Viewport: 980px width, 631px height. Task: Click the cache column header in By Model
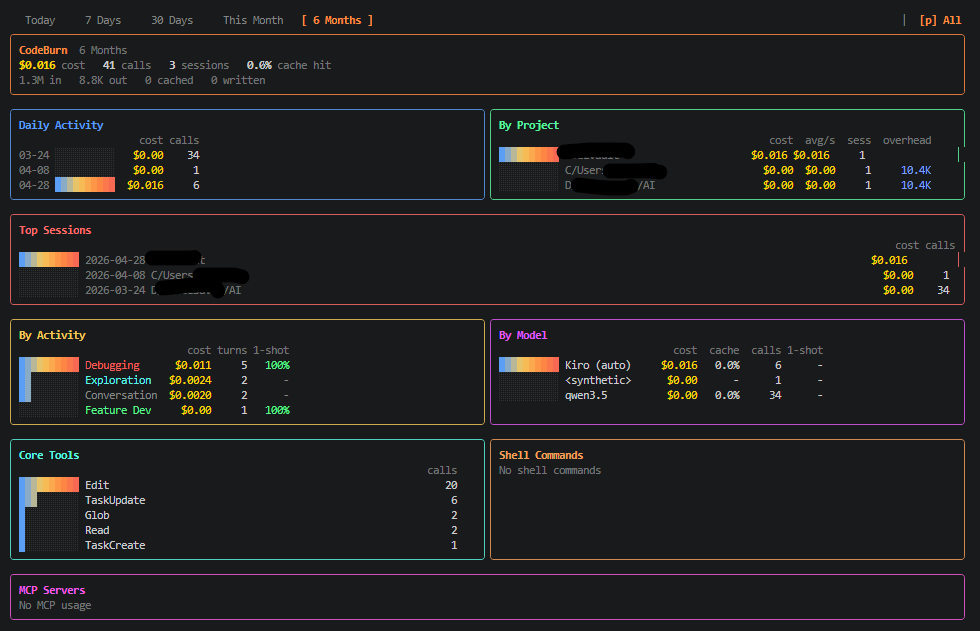click(724, 350)
